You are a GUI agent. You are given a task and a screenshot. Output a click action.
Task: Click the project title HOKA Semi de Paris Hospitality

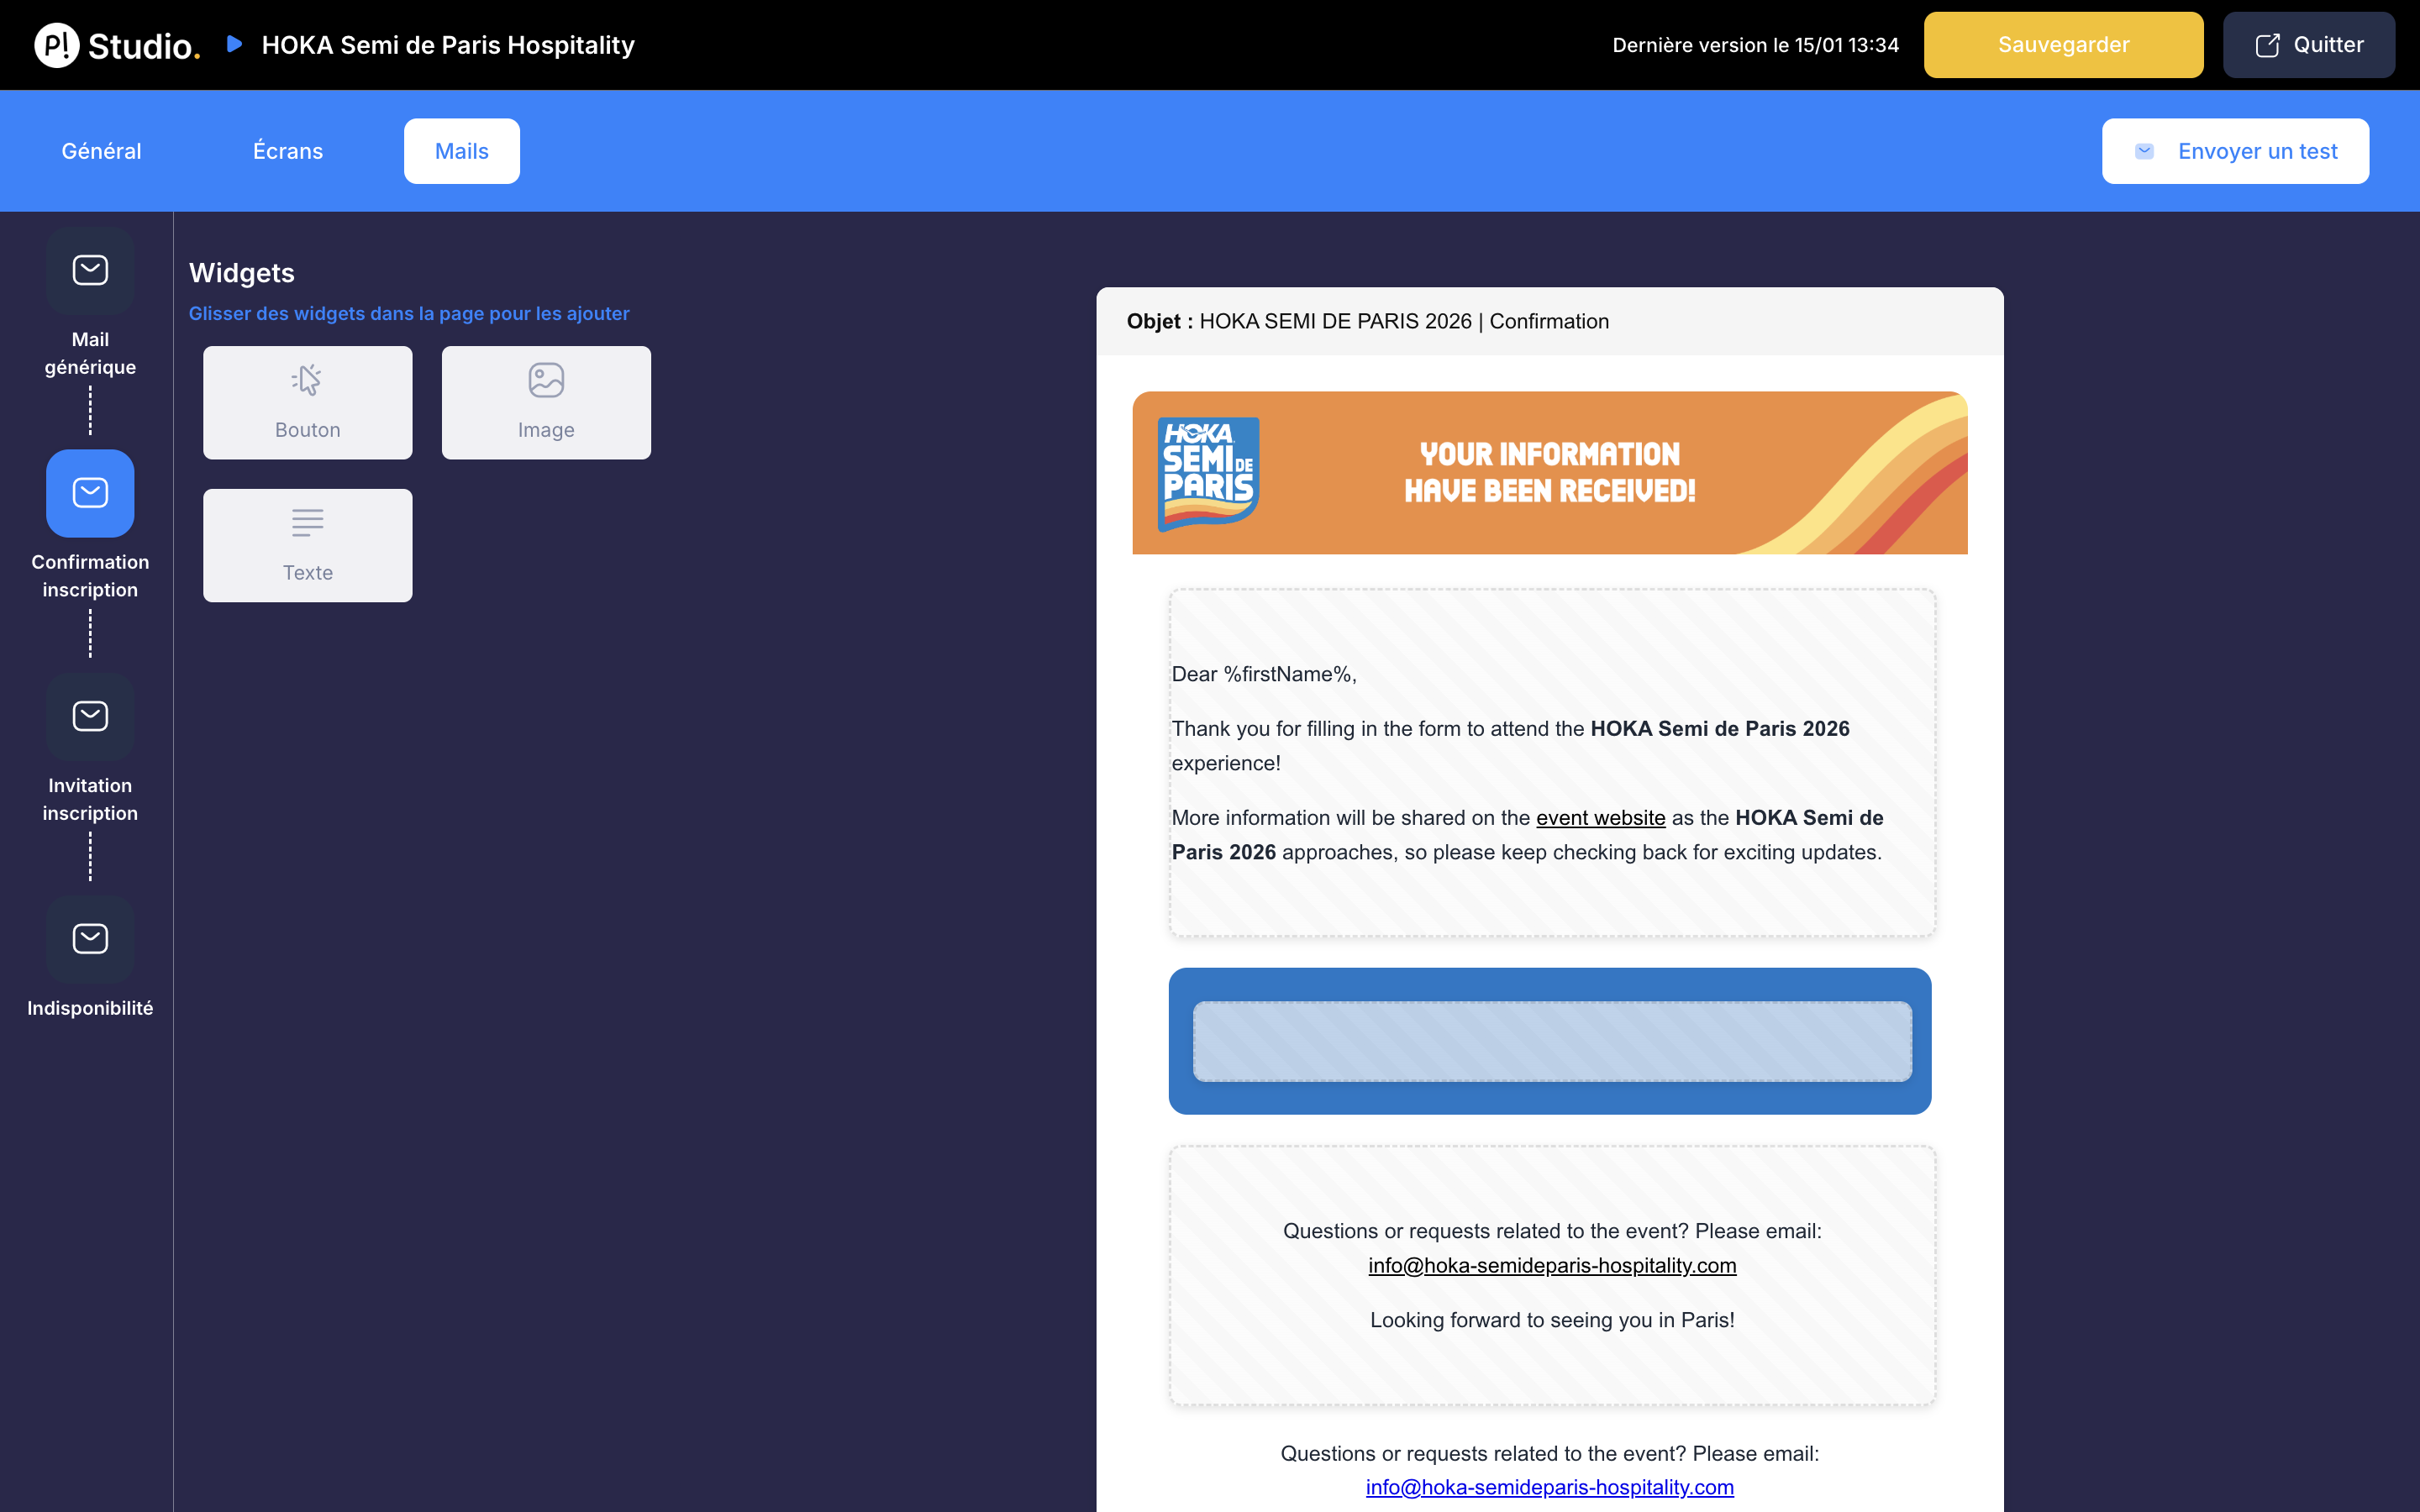448,45
